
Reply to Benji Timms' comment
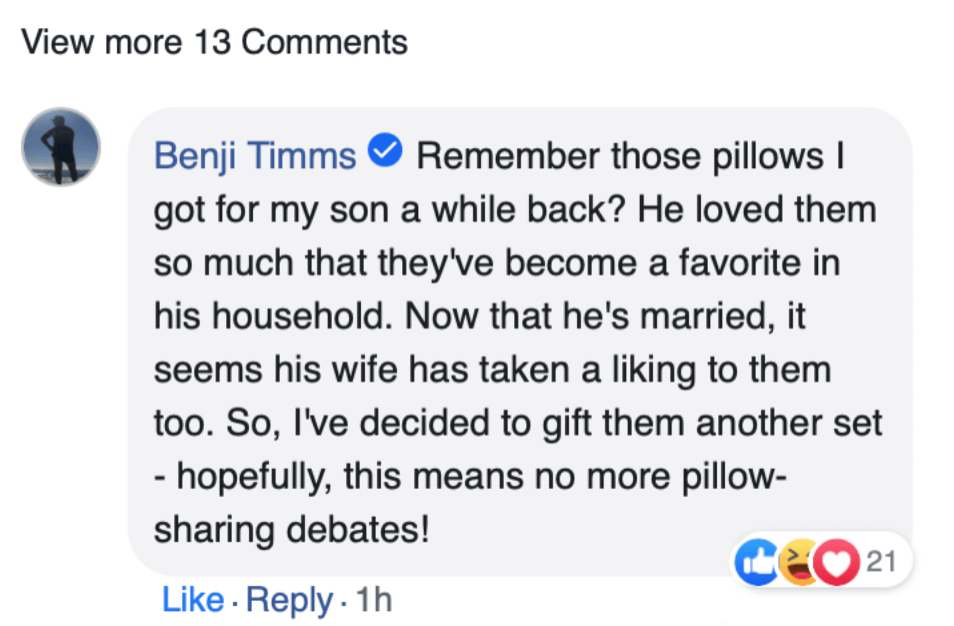click(289, 600)
